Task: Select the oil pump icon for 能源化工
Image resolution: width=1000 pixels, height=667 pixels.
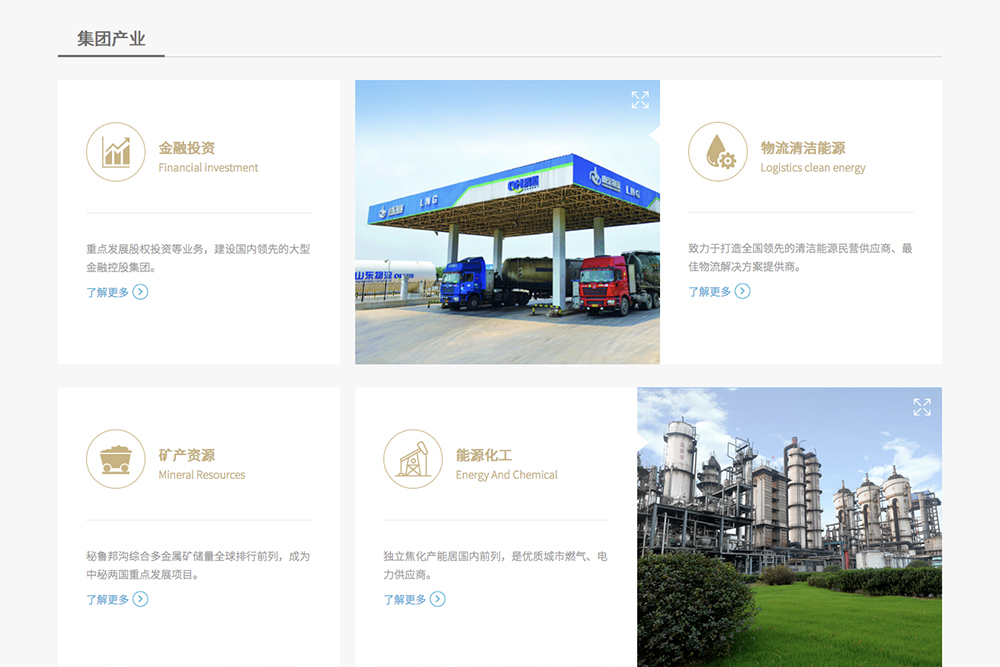Action: point(416,460)
